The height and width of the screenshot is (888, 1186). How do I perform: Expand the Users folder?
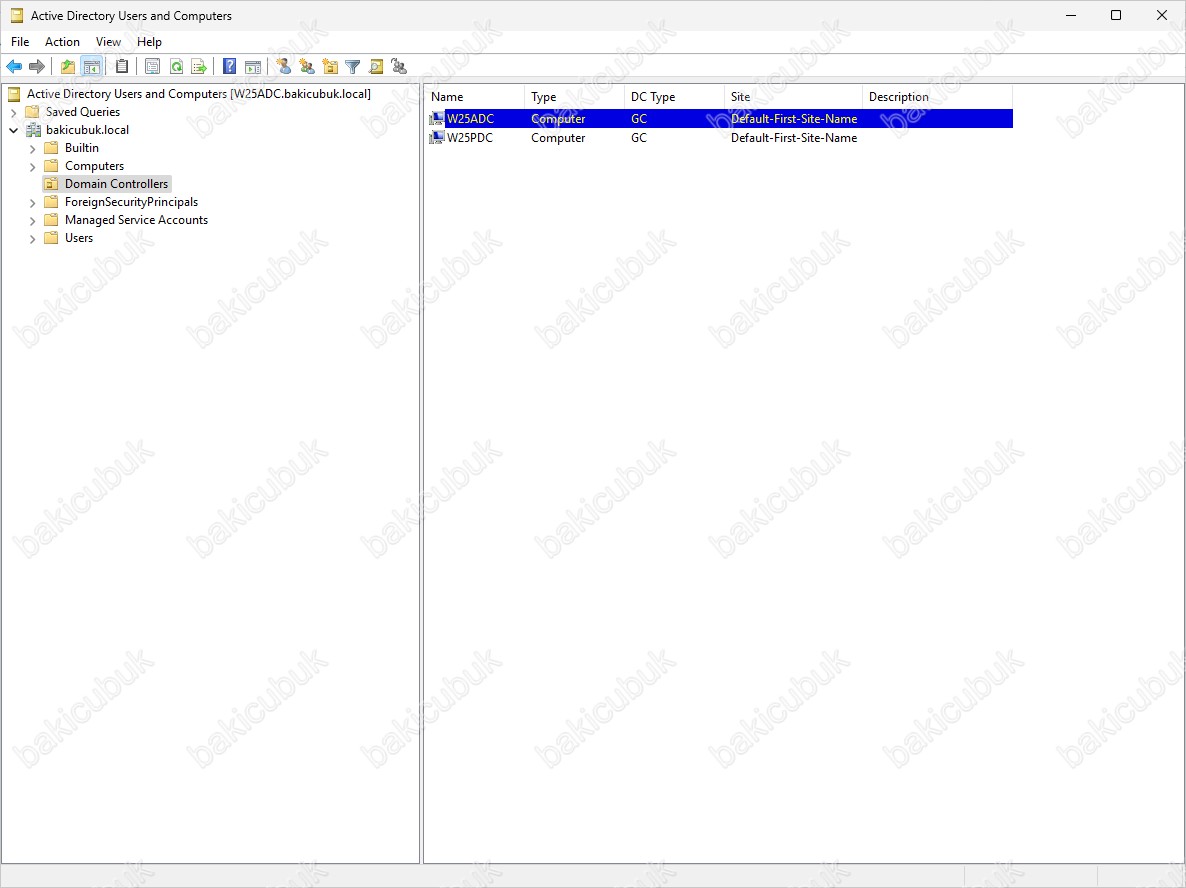tap(33, 238)
